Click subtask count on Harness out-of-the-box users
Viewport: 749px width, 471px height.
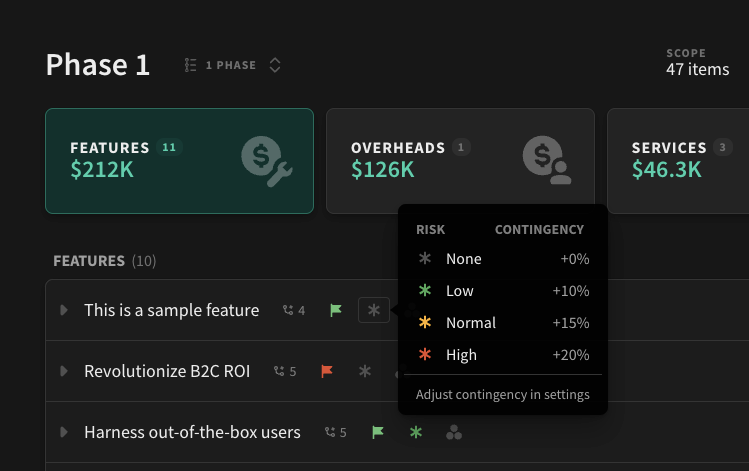[x=335, y=432]
